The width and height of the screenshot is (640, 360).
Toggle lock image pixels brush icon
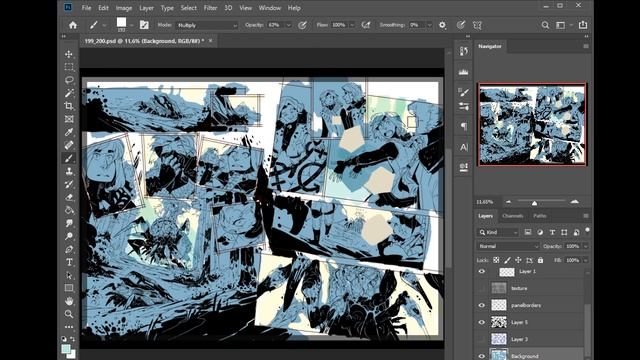tap(507, 260)
